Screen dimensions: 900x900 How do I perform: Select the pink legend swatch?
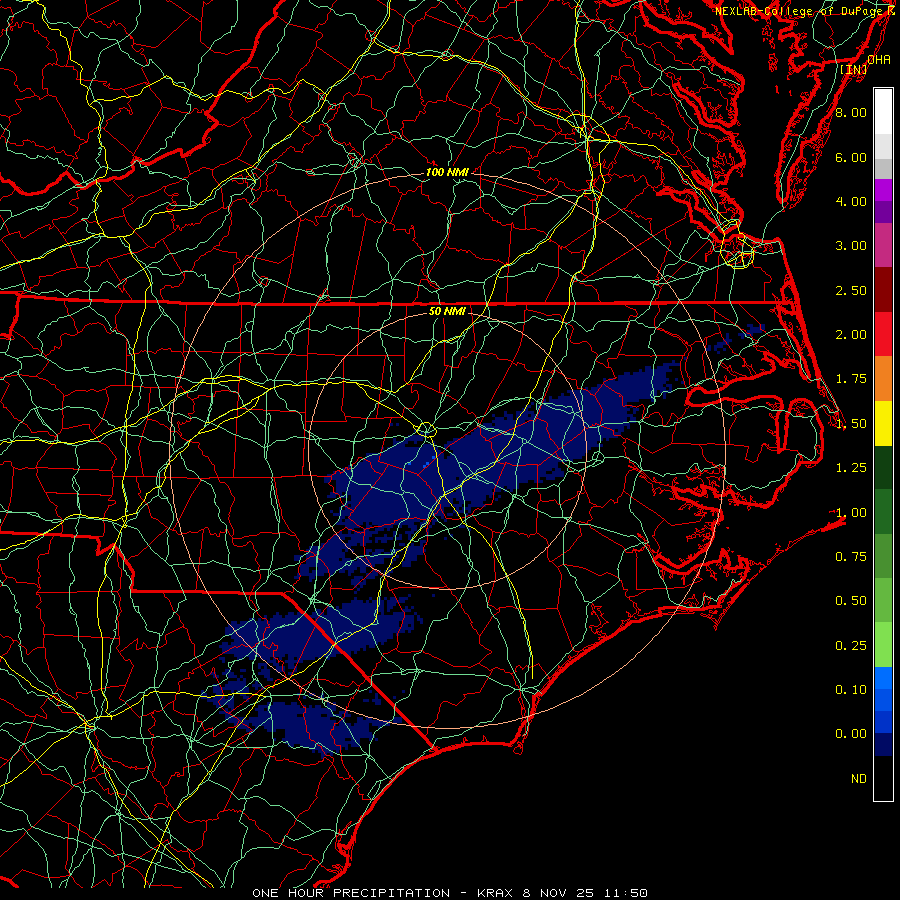883,245
